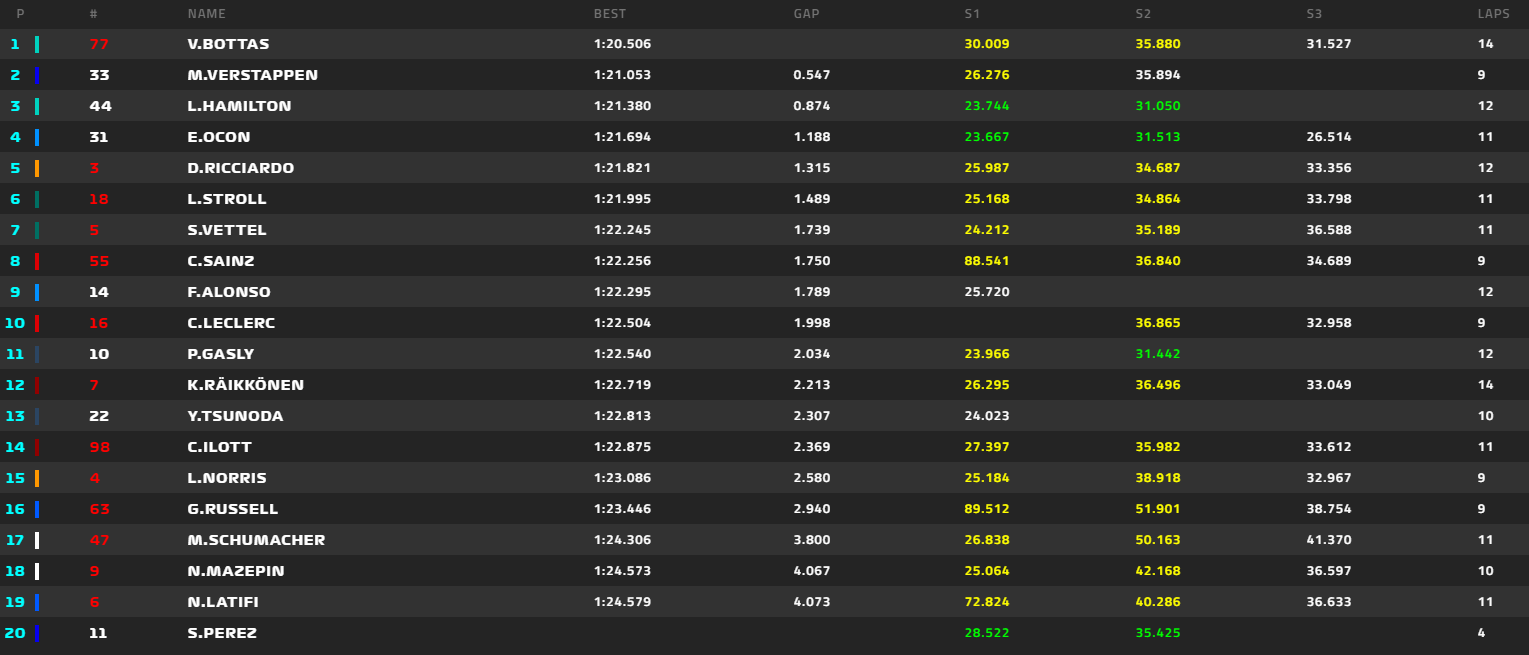
Task: Click P.GASLY's green S2 time 31.442
Action: pos(1157,354)
